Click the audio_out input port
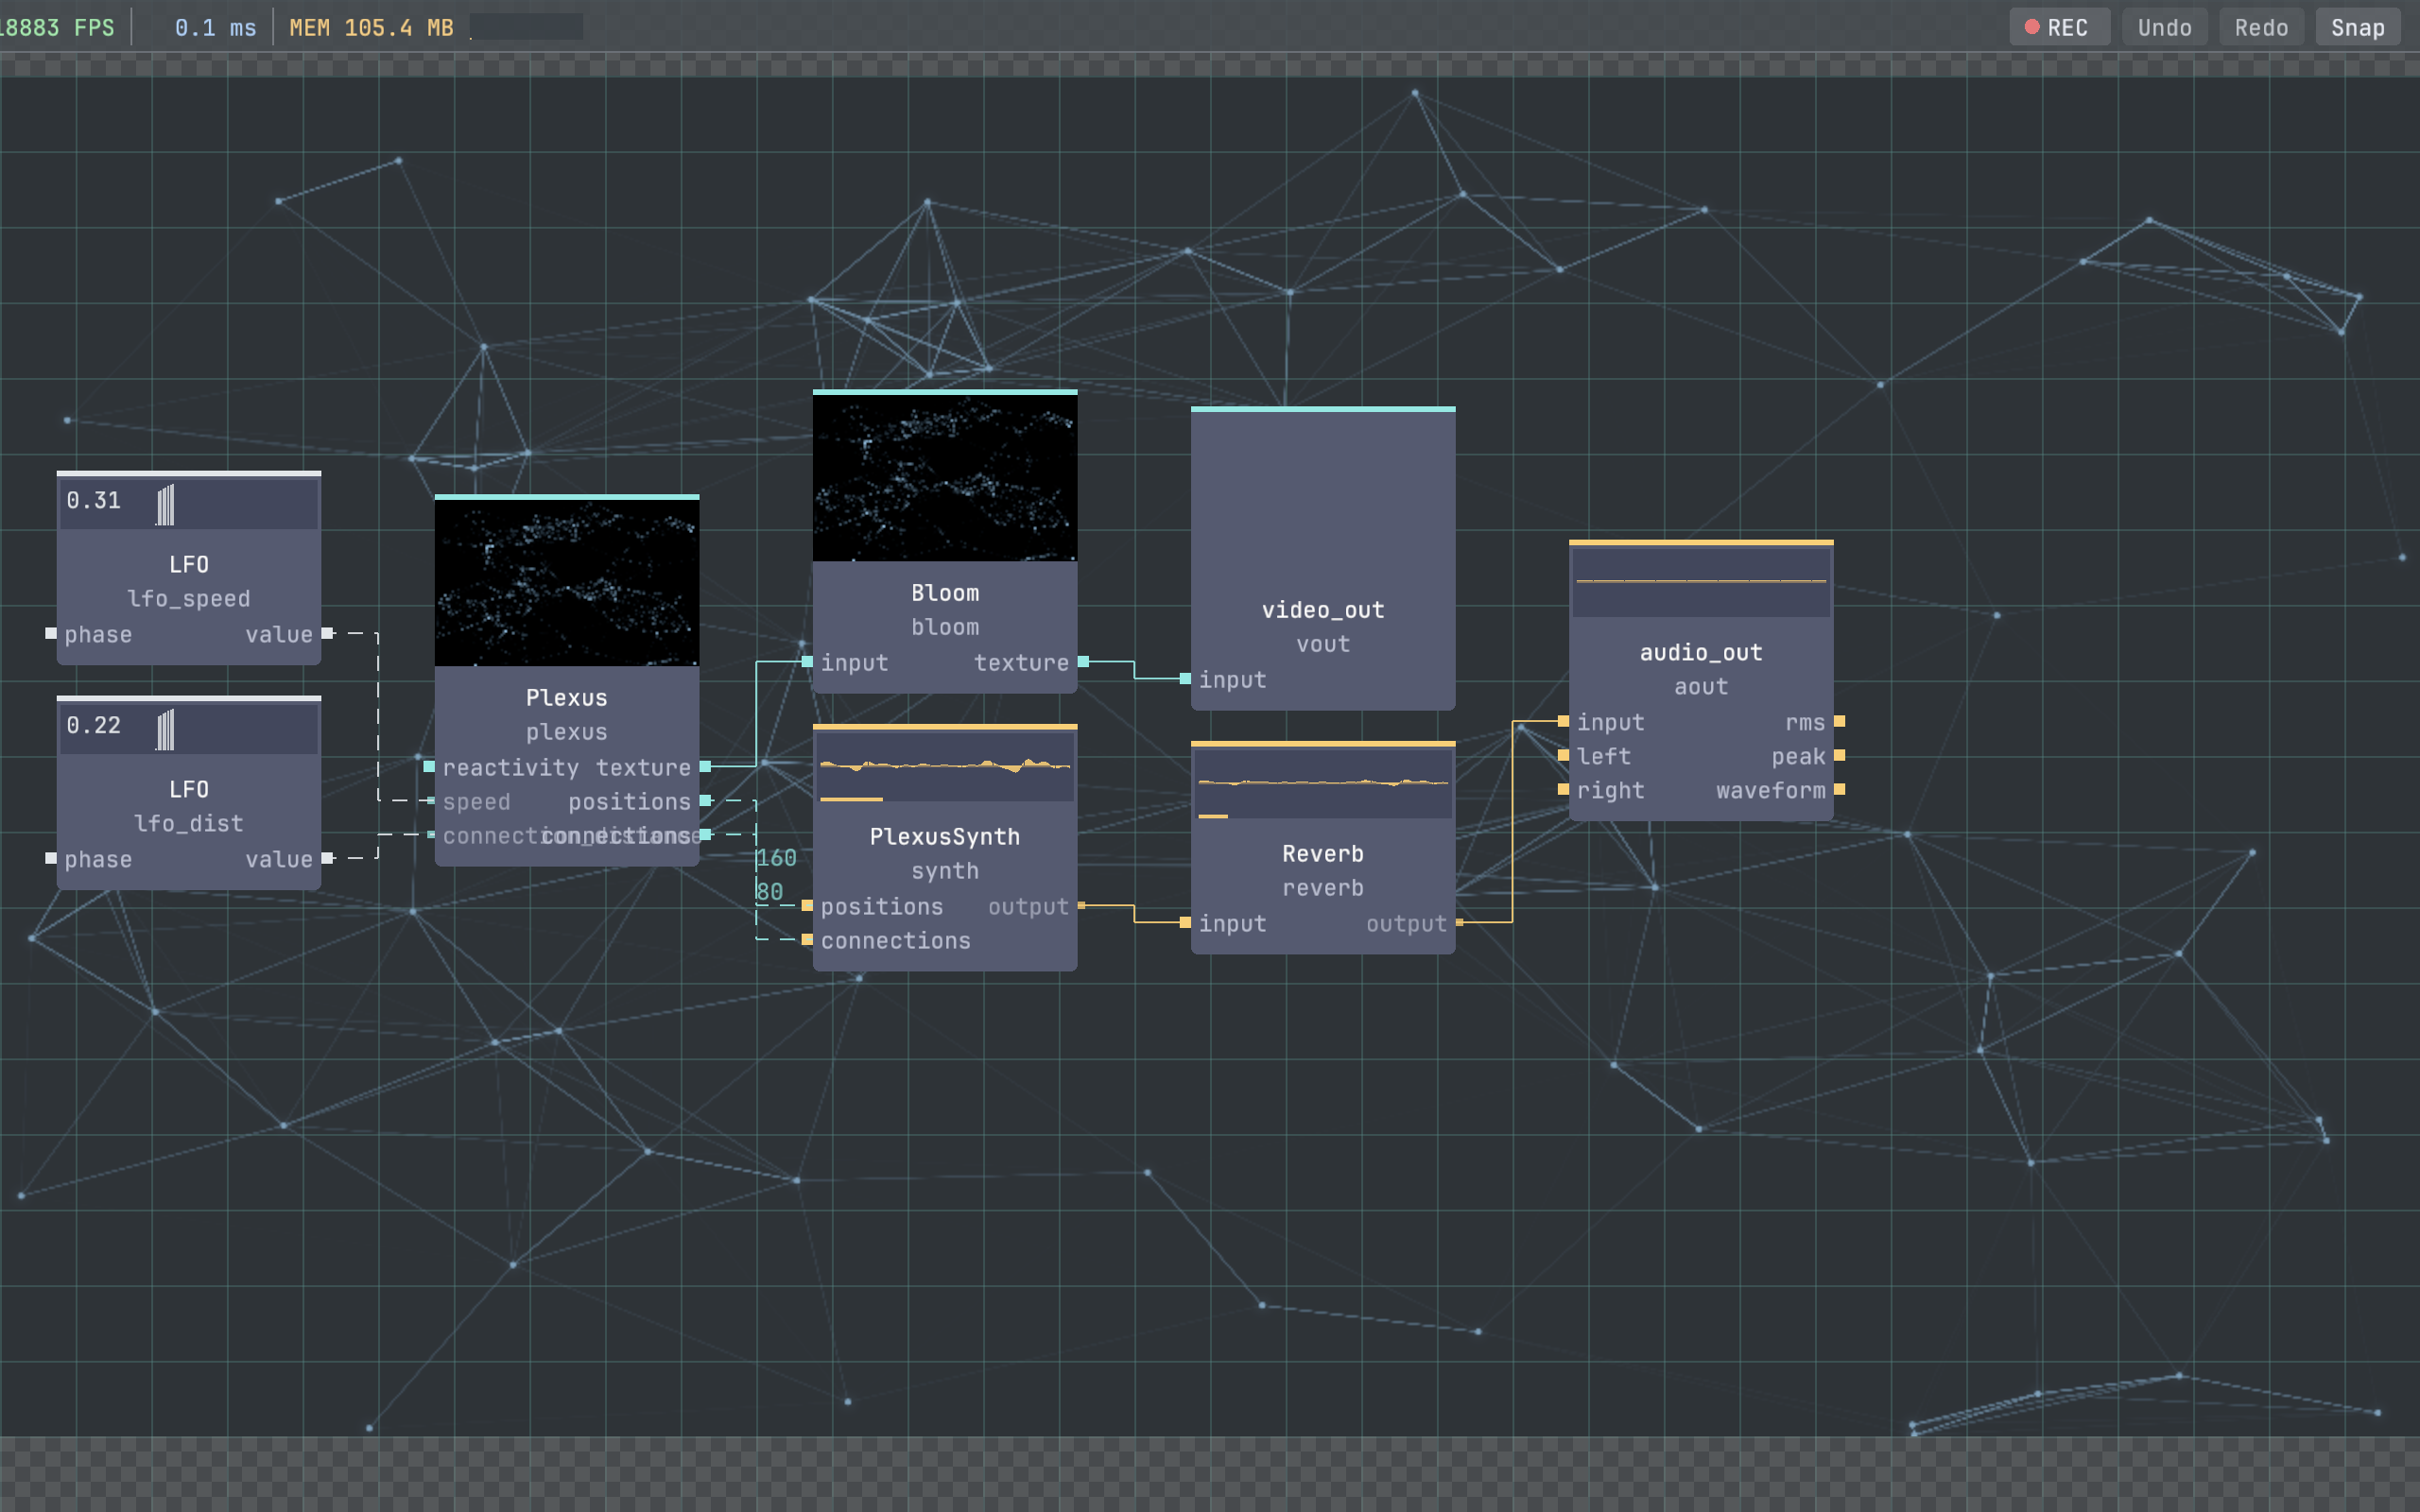 tap(1563, 721)
